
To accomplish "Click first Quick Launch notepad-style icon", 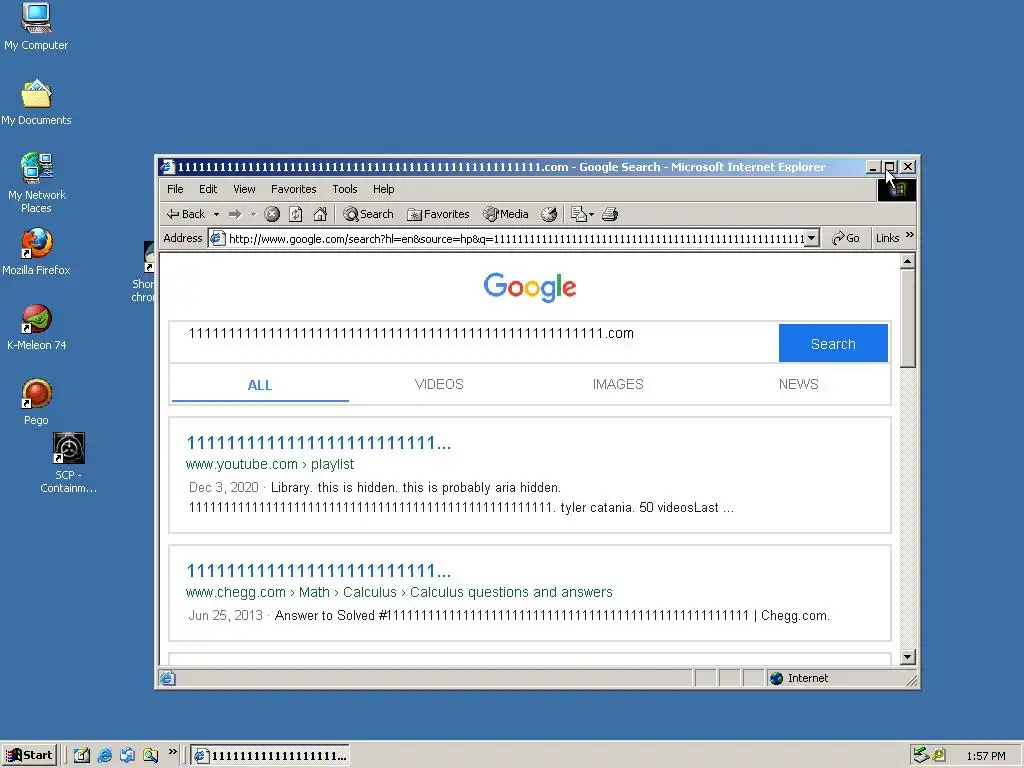I will (x=82, y=756).
